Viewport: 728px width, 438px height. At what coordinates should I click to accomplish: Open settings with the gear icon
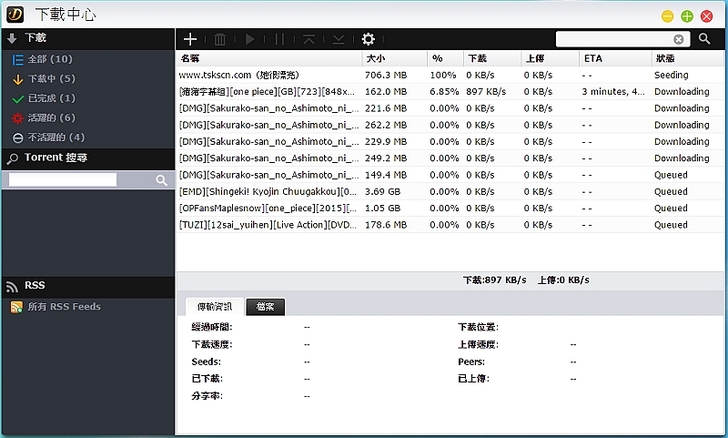[x=368, y=39]
